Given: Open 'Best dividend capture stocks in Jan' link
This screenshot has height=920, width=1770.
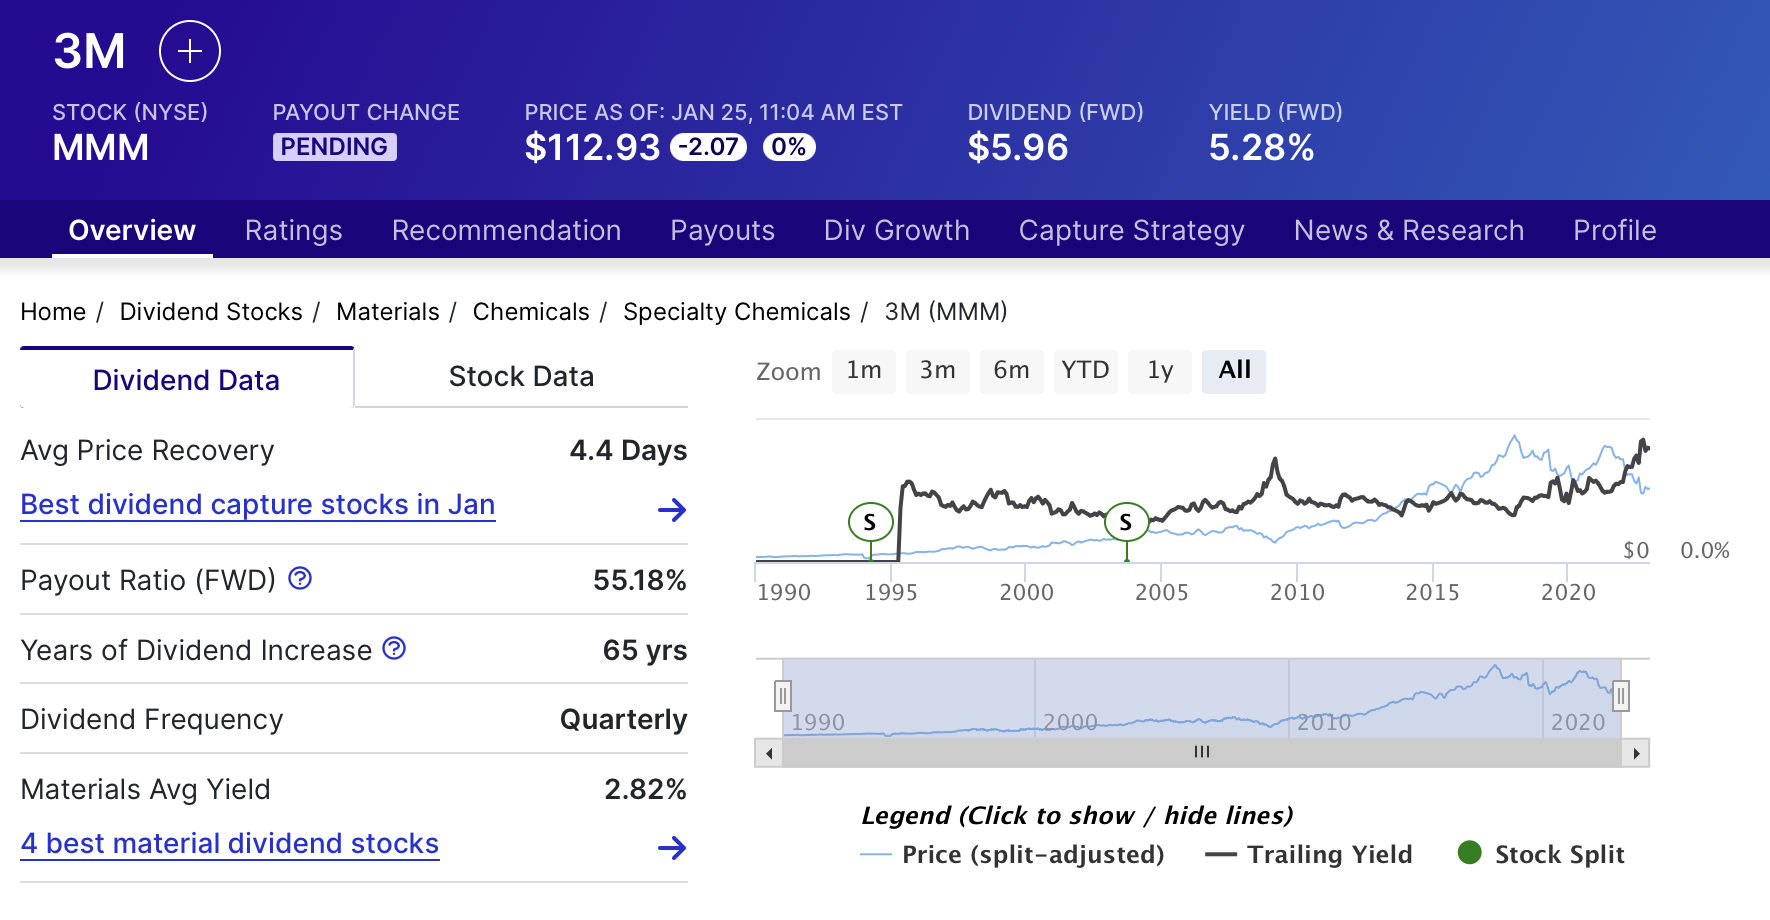Looking at the screenshot, I should 258,505.
